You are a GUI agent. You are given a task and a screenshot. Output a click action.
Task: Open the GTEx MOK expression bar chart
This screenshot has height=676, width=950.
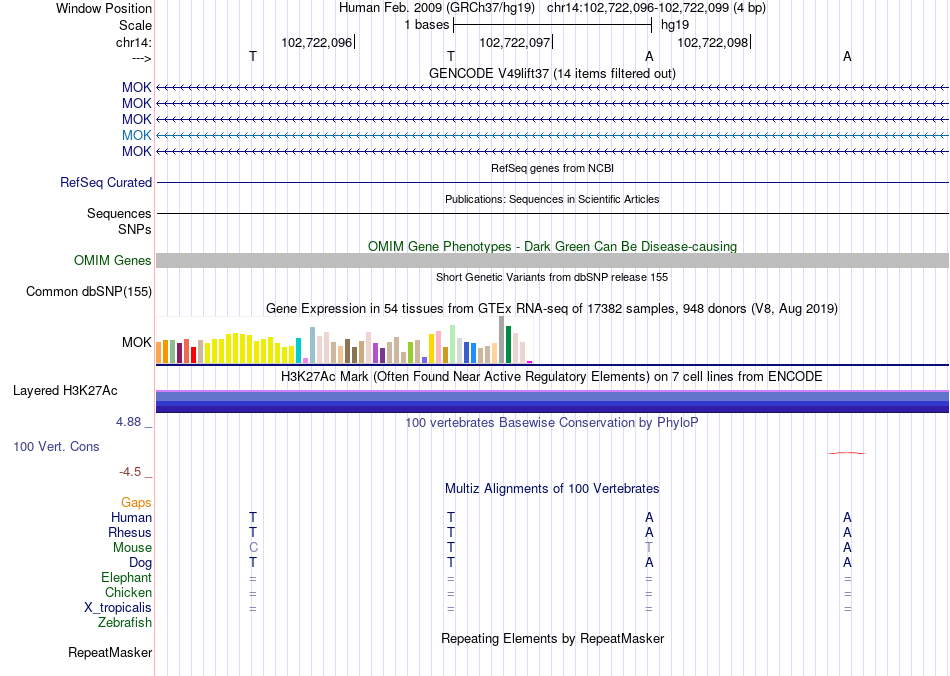point(344,340)
